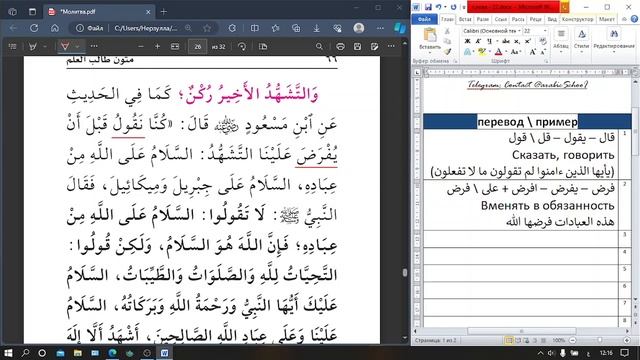Print the PDF document
Image resolution: width=640 pixels, height=360 pixels.
coord(340,47)
